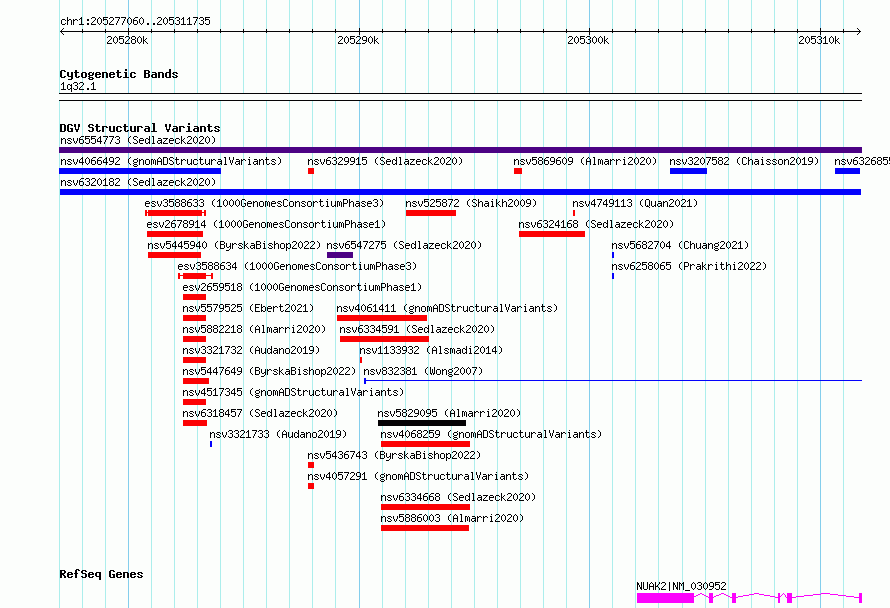Click the purple nsv6547275 variant bar
Screen dimensions: 890x608
click(x=340, y=255)
